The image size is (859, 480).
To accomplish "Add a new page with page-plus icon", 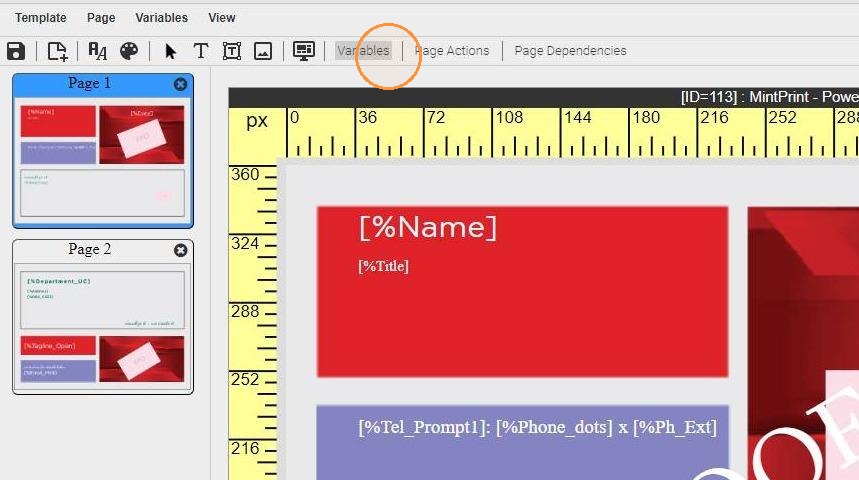I will click(57, 51).
